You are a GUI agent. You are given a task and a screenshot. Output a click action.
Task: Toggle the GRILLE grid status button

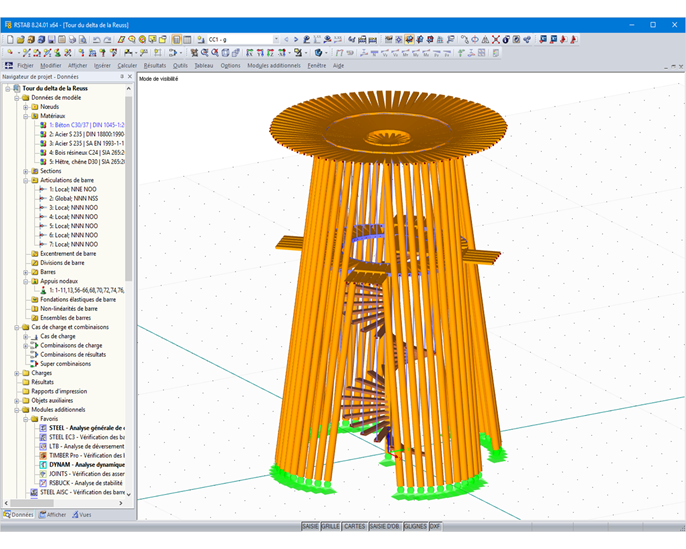point(330,526)
